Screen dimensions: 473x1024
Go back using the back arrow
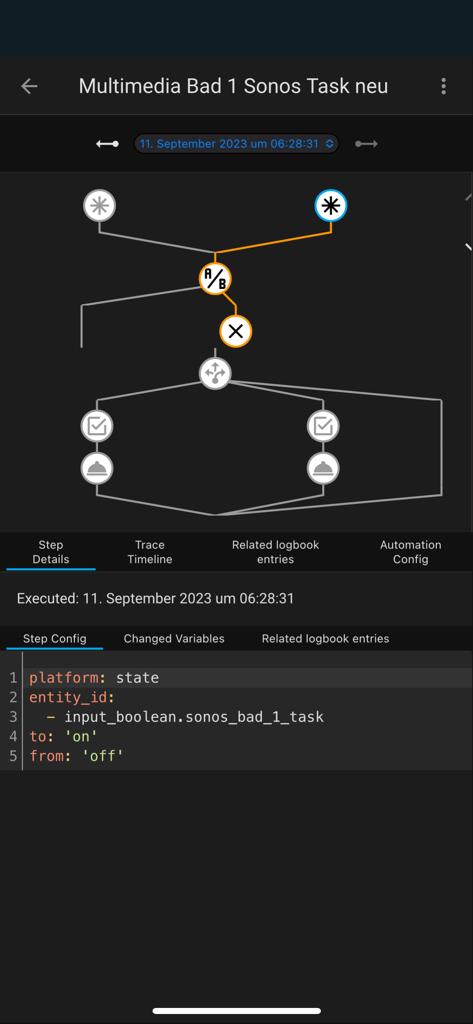coord(29,86)
